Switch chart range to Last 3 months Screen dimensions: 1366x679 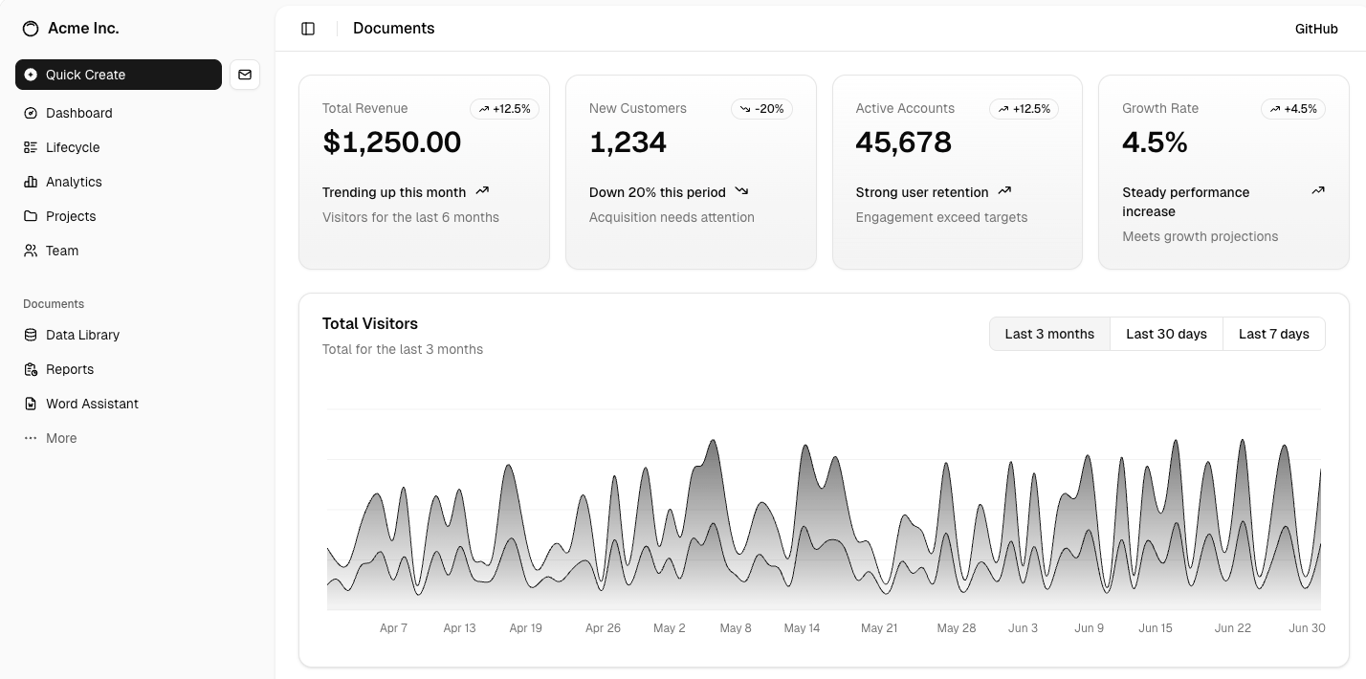[x=1050, y=334]
